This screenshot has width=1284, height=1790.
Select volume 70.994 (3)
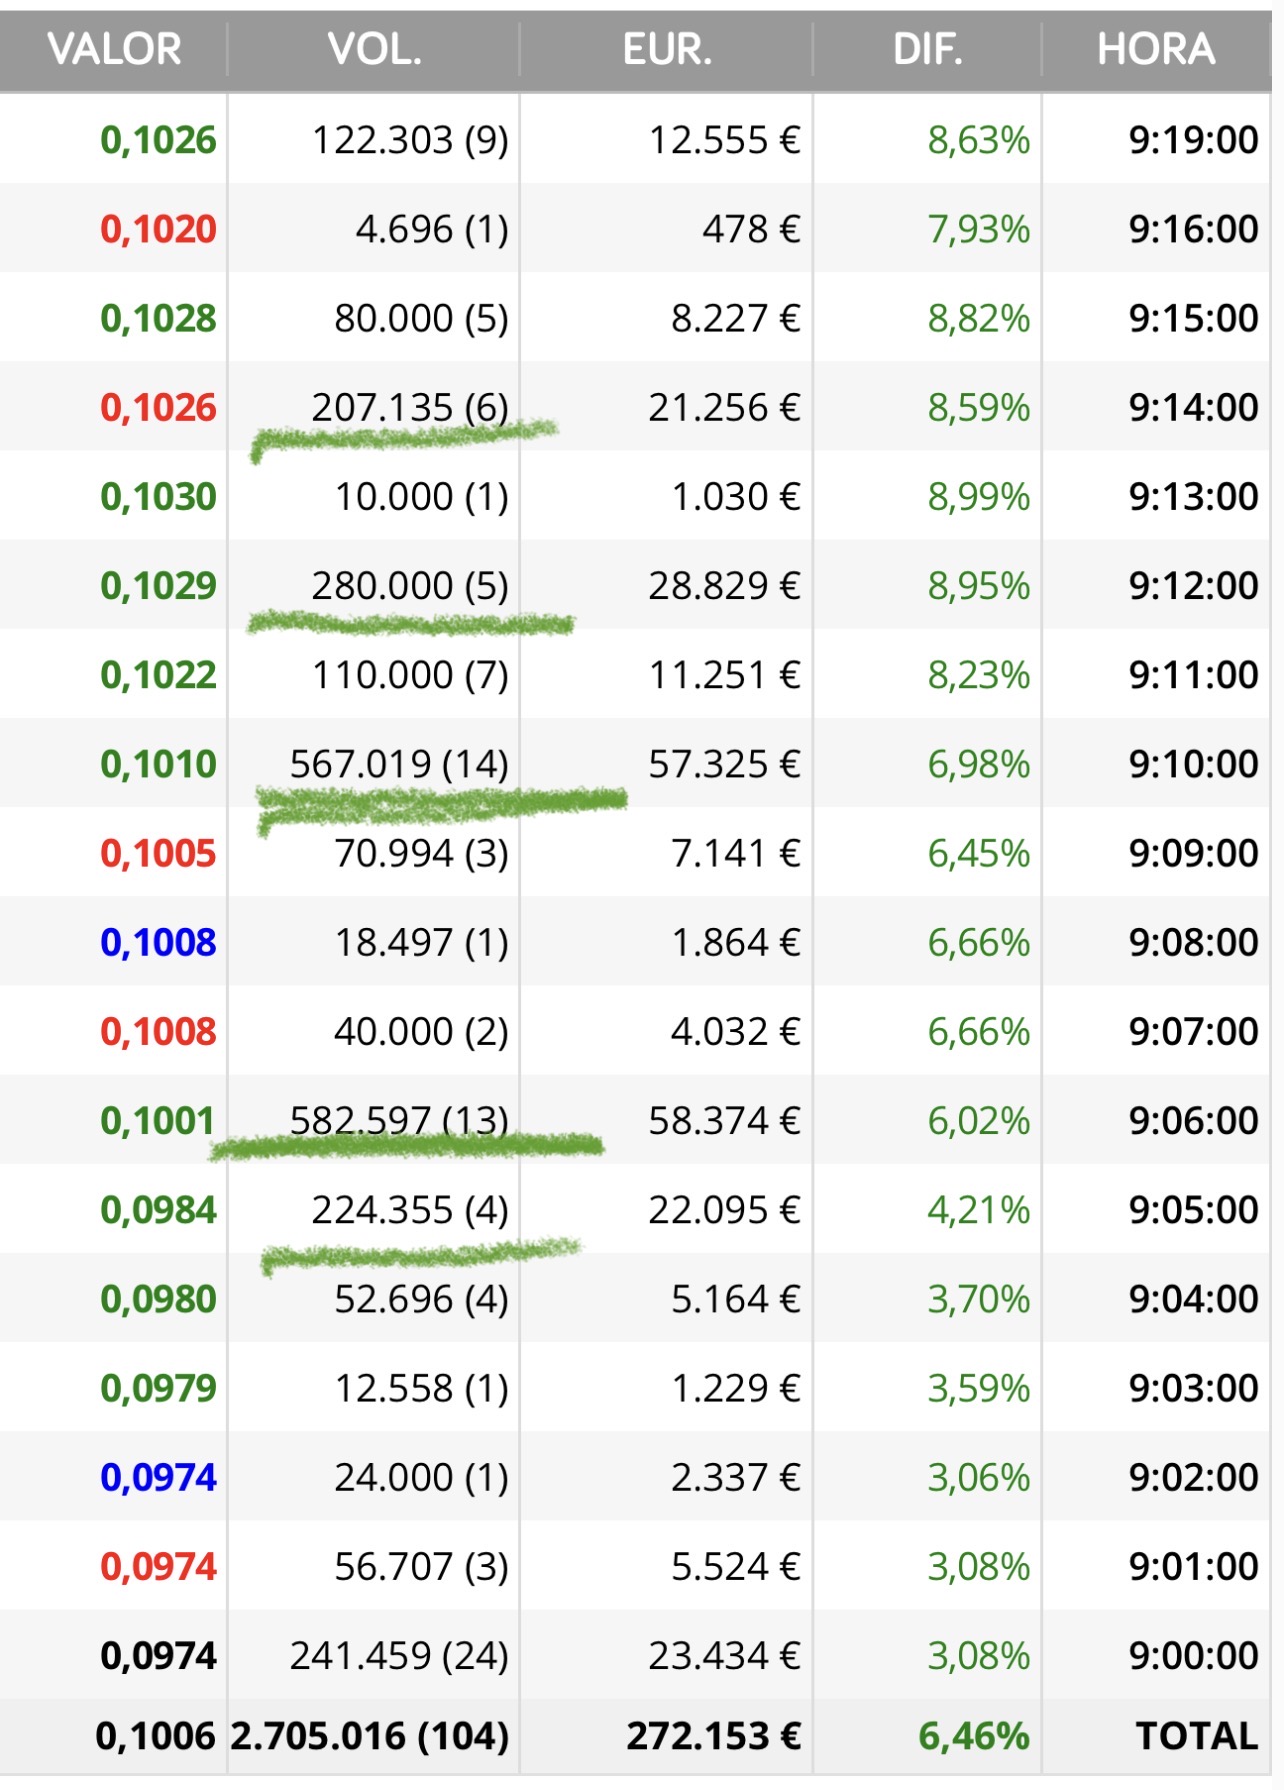point(421,853)
